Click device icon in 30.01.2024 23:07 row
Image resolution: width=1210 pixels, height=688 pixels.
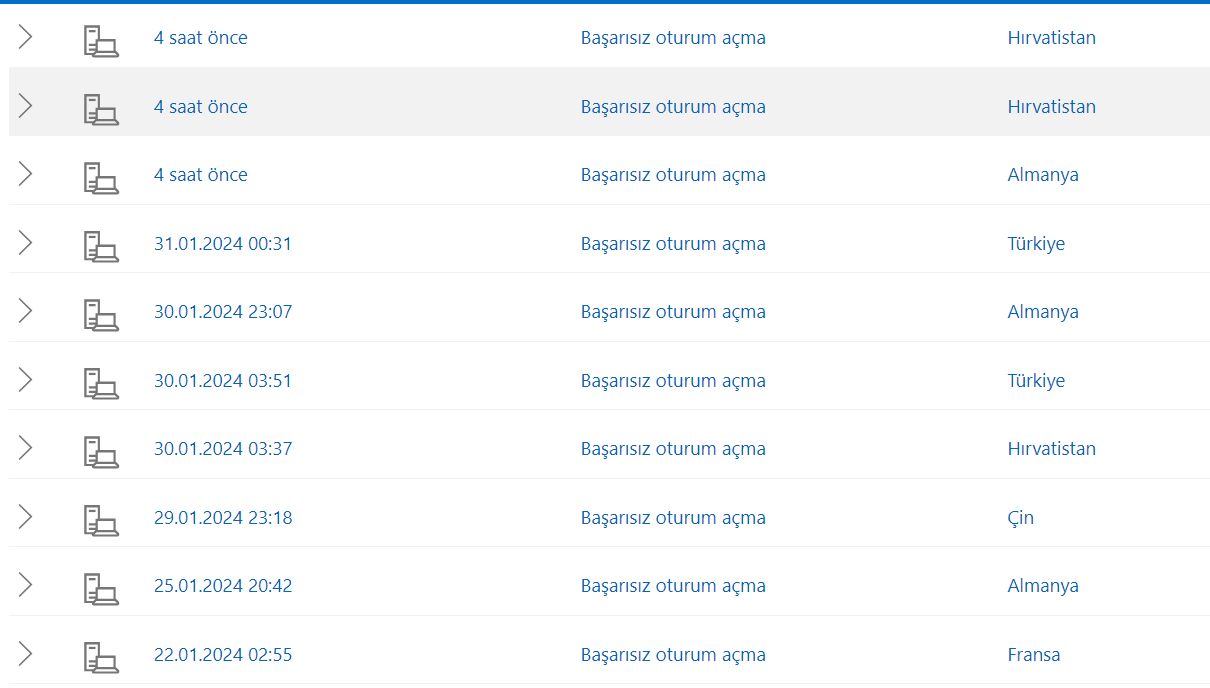tap(100, 313)
